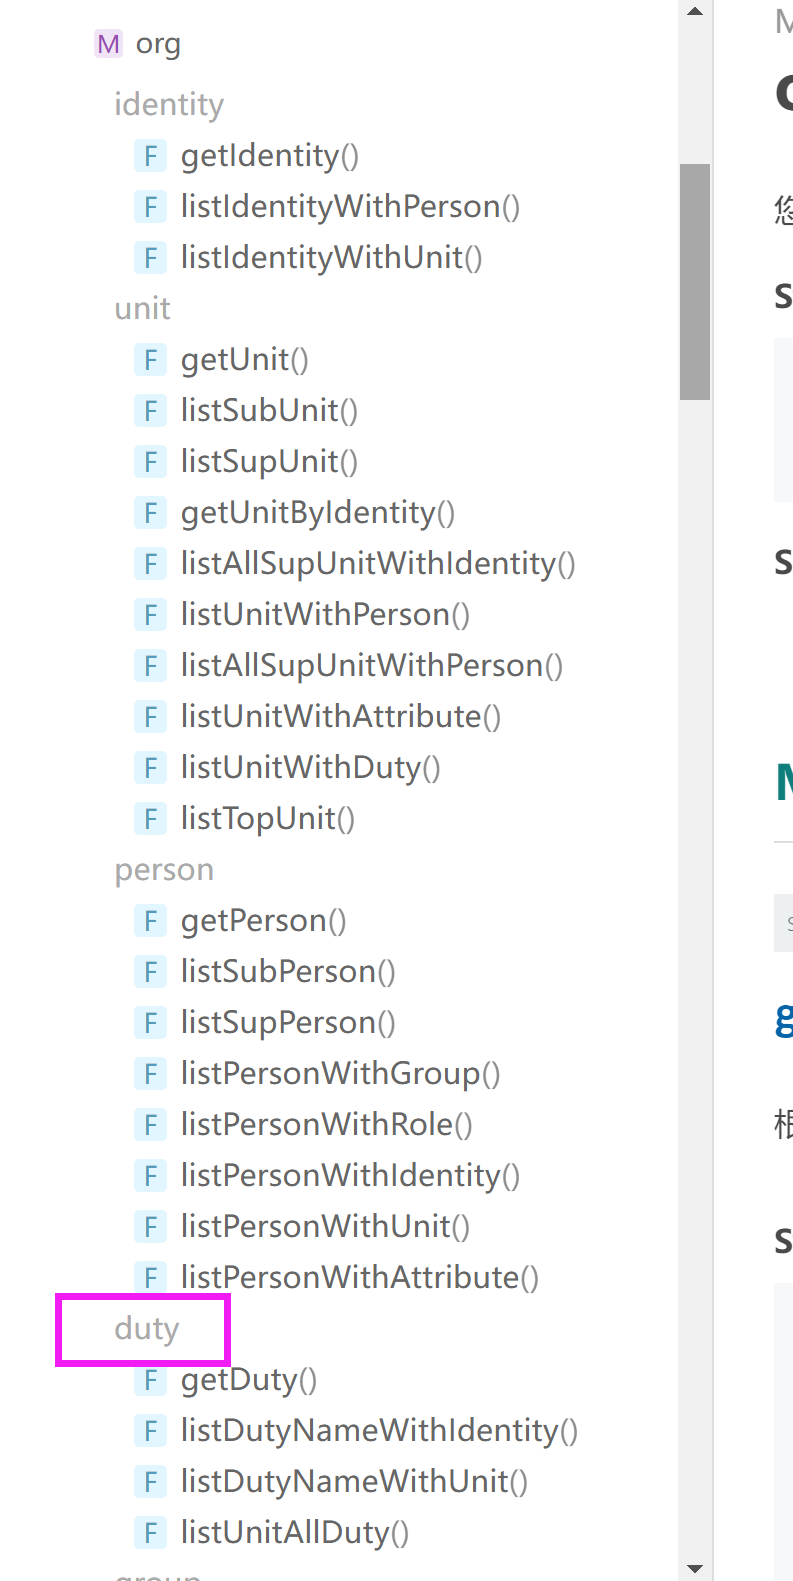Click the sidebar vertical scrollbar thumb
The width and height of the screenshot is (793, 1581).
pos(695,282)
